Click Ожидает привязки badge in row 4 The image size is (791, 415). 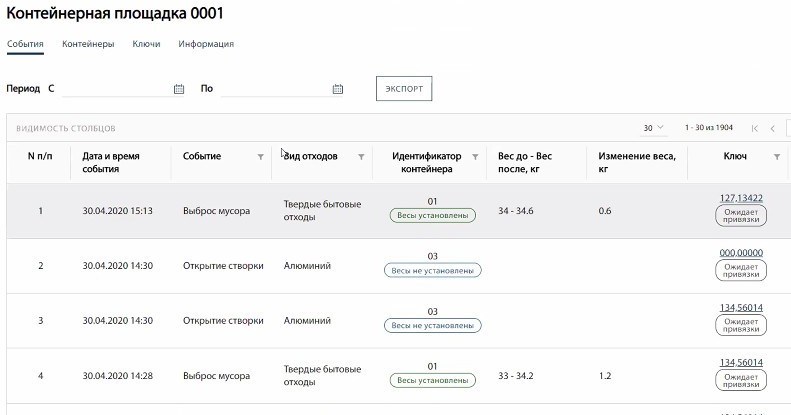(x=741, y=381)
